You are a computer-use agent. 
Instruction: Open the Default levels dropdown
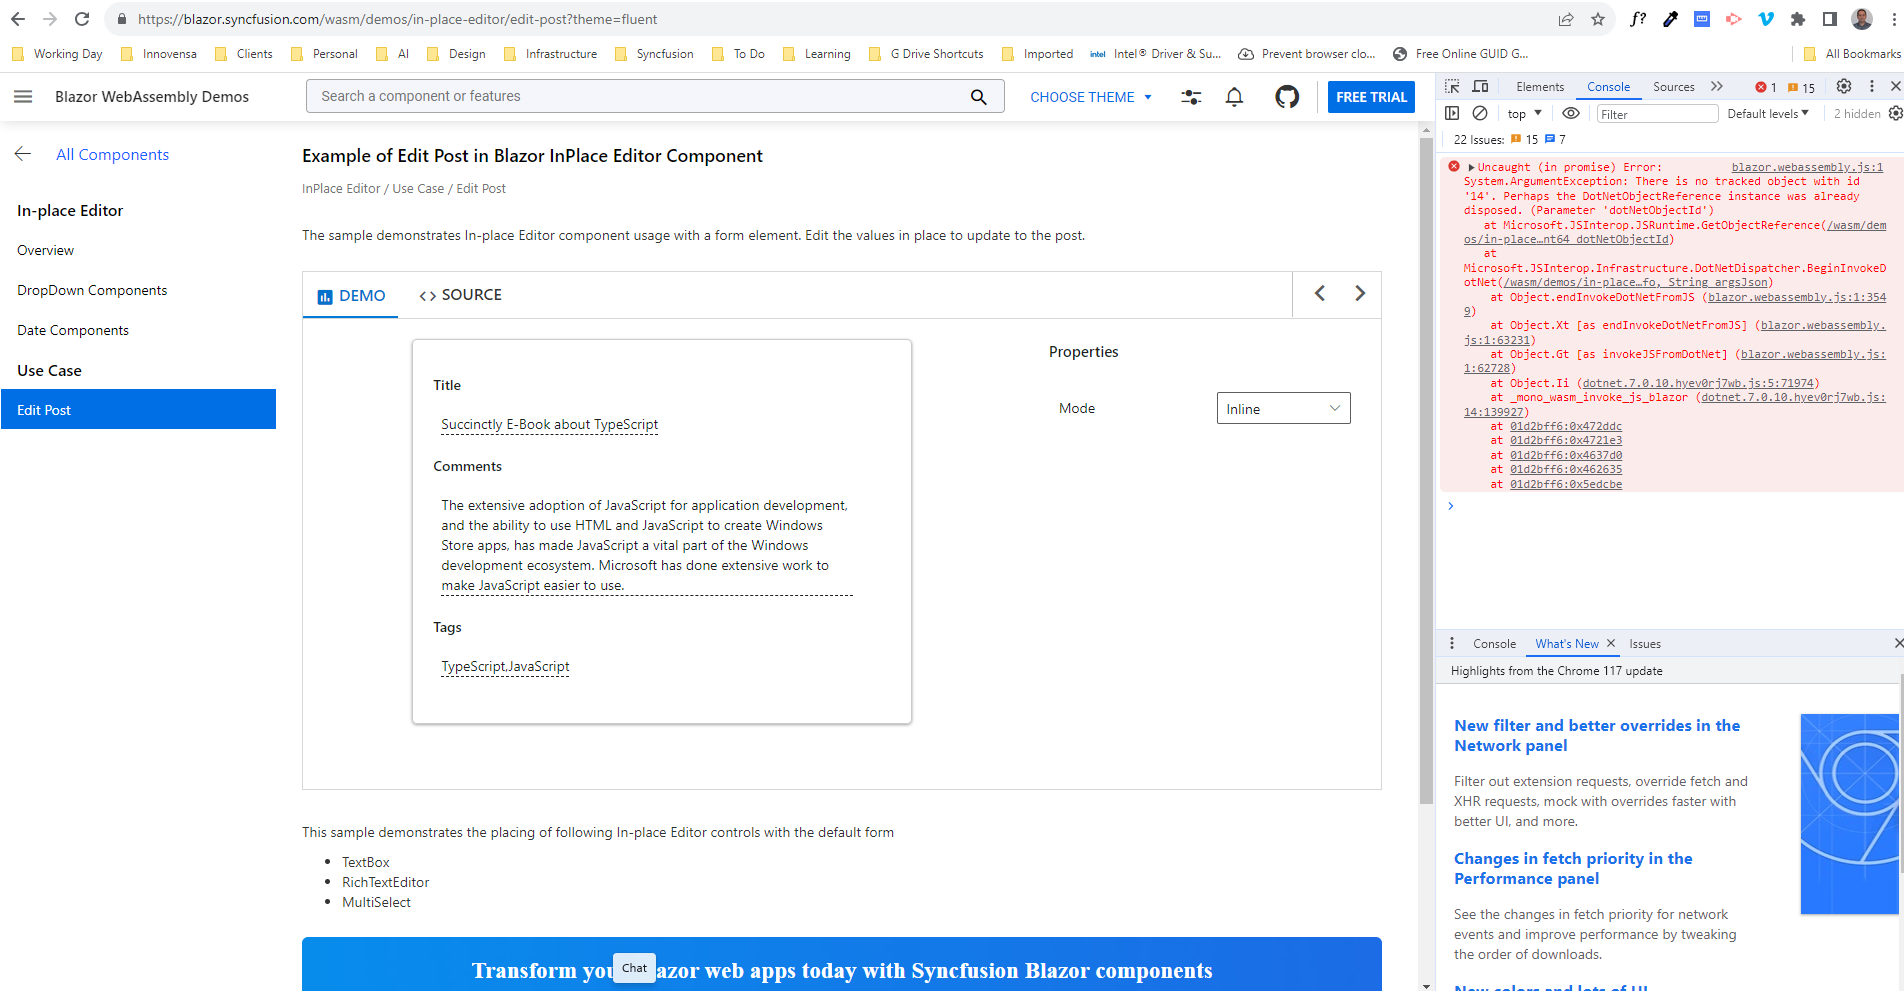point(1768,114)
